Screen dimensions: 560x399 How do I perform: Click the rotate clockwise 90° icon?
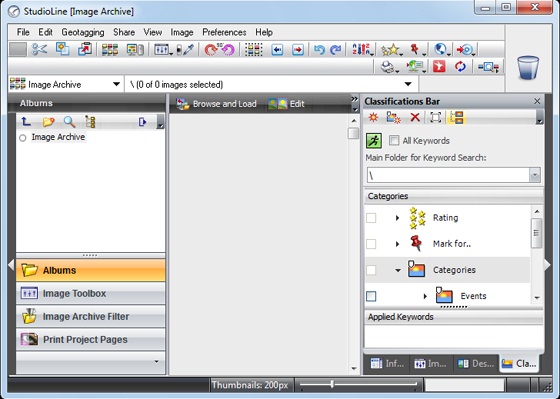[211, 49]
